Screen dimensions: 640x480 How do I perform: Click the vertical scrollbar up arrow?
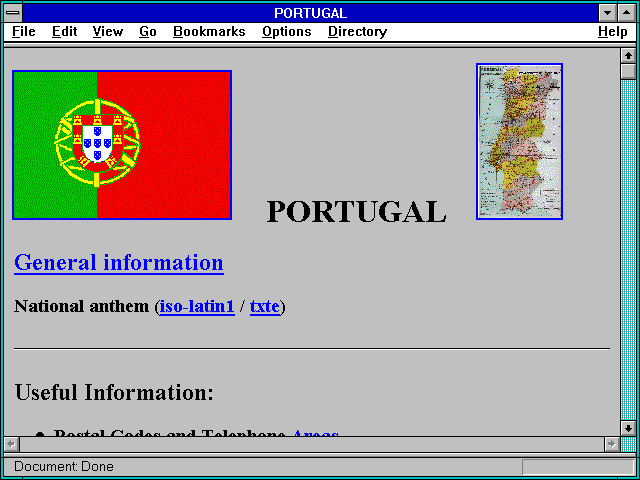[x=628, y=56]
